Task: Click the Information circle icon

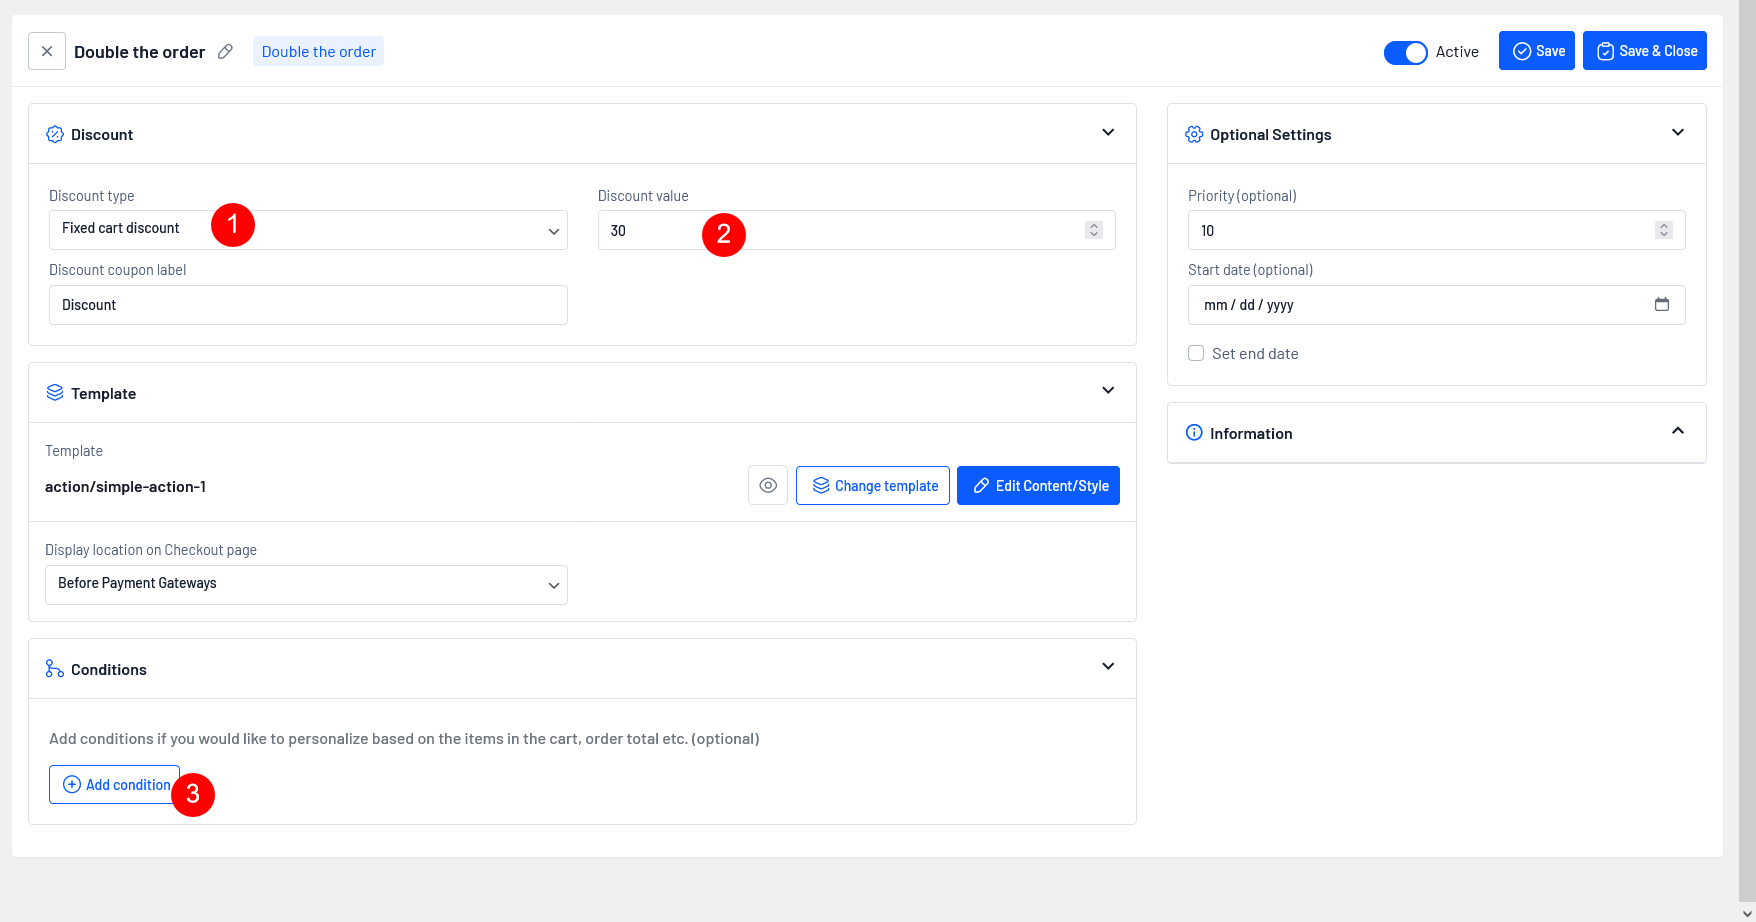Action: (x=1194, y=433)
